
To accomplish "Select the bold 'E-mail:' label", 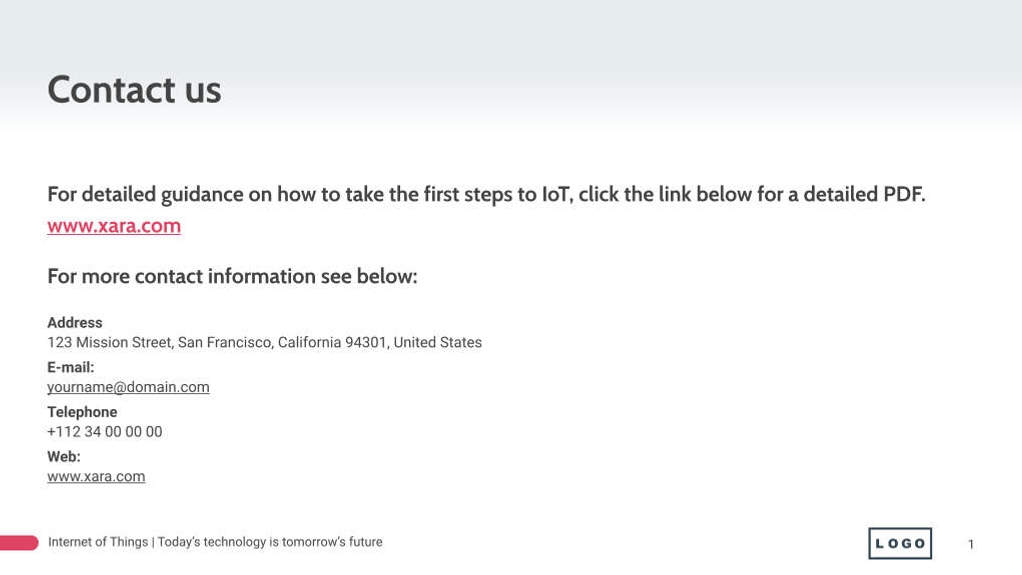I will tap(71, 368).
